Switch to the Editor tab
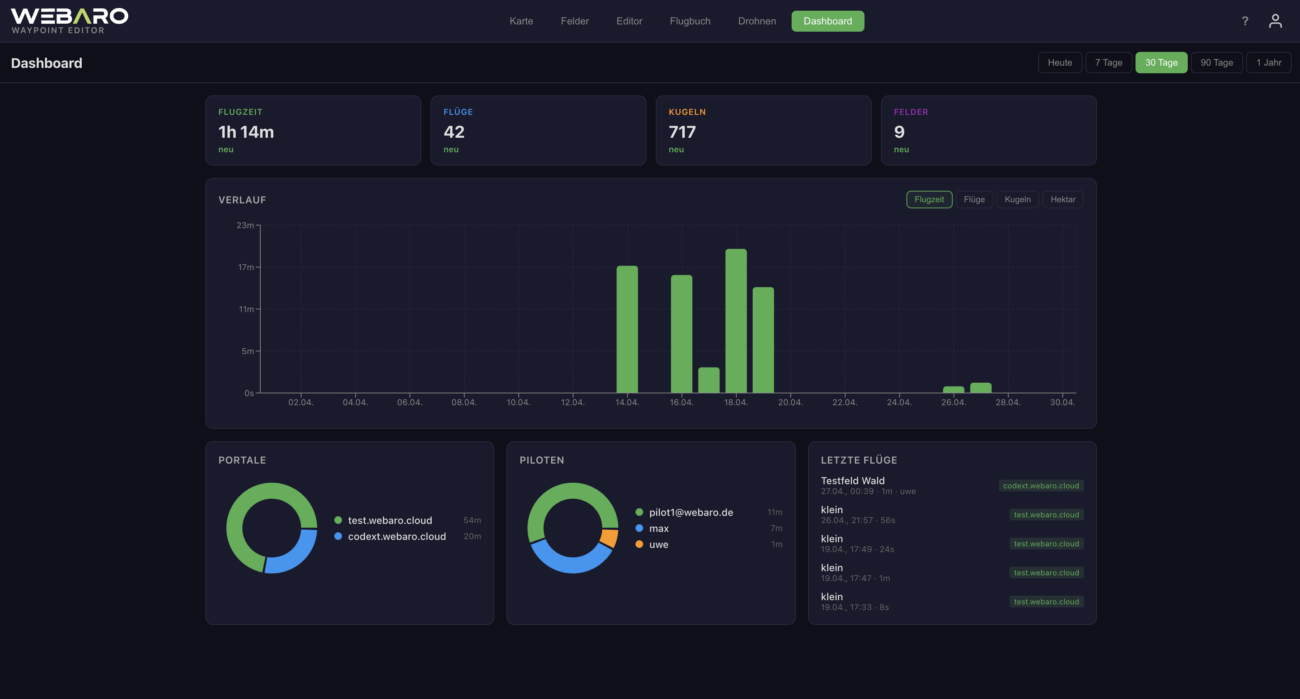The height and width of the screenshot is (699, 1300). tap(629, 21)
